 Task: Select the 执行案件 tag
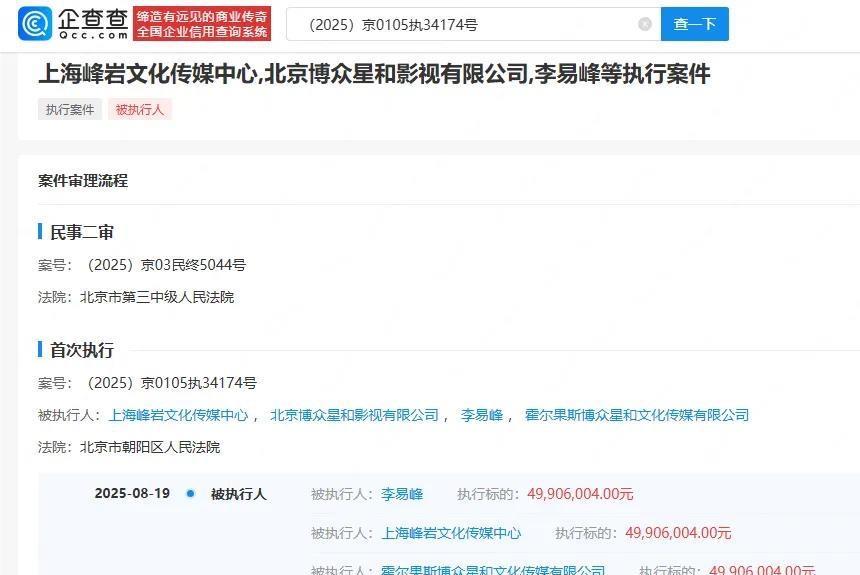pos(70,110)
